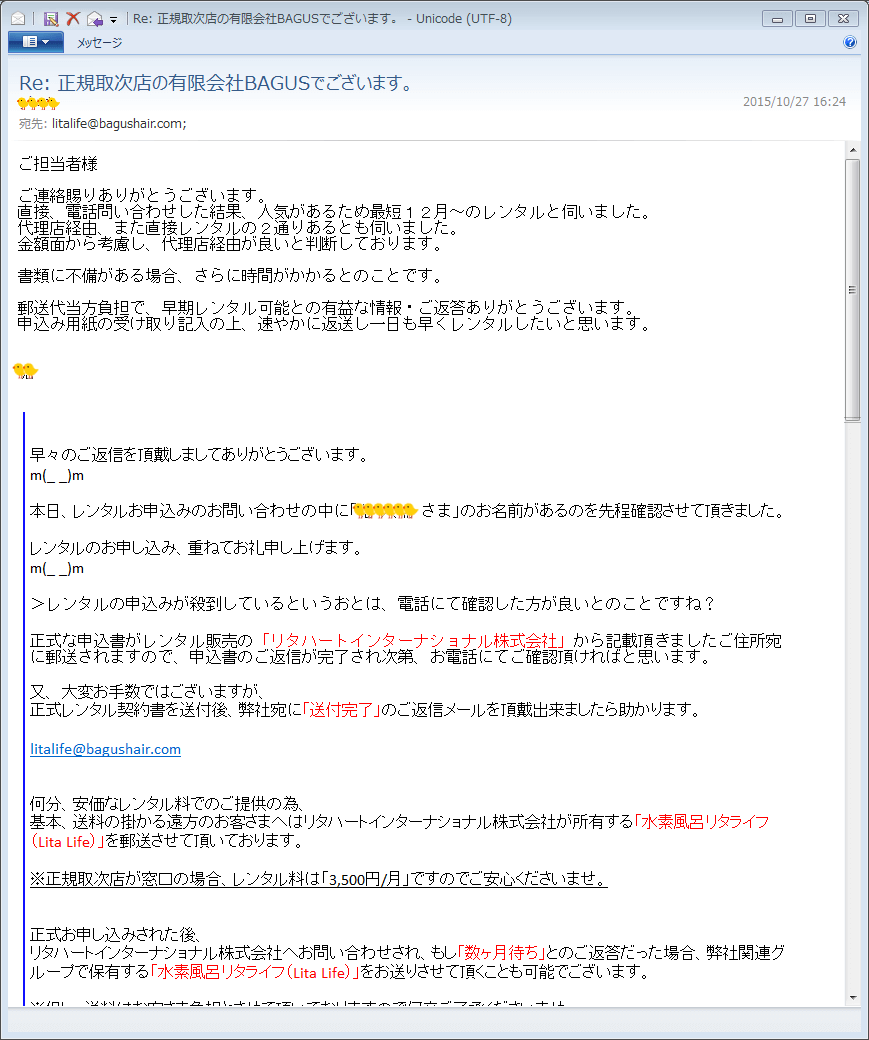Click the line 又、大変お手数ではございますが、
The width and height of the screenshot is (869, 1040).
(147, 692)
